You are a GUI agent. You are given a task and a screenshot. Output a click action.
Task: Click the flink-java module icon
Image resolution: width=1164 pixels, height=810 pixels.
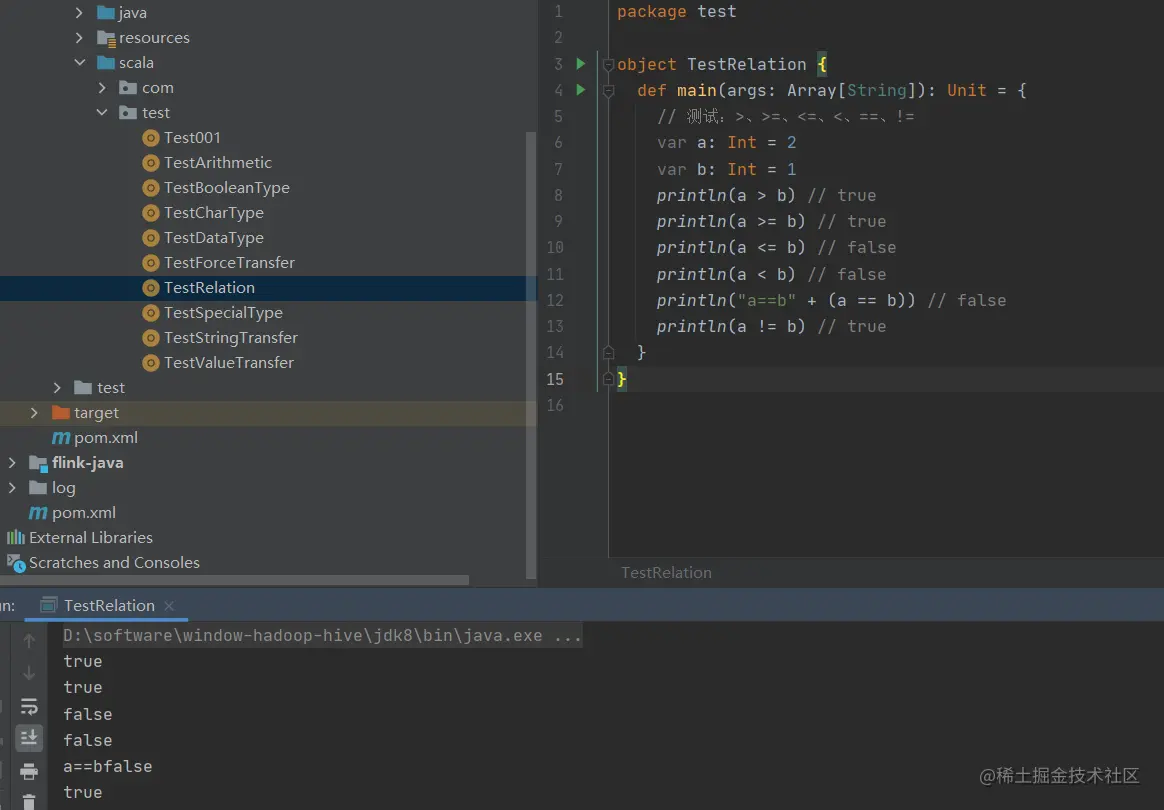point(39,463)
